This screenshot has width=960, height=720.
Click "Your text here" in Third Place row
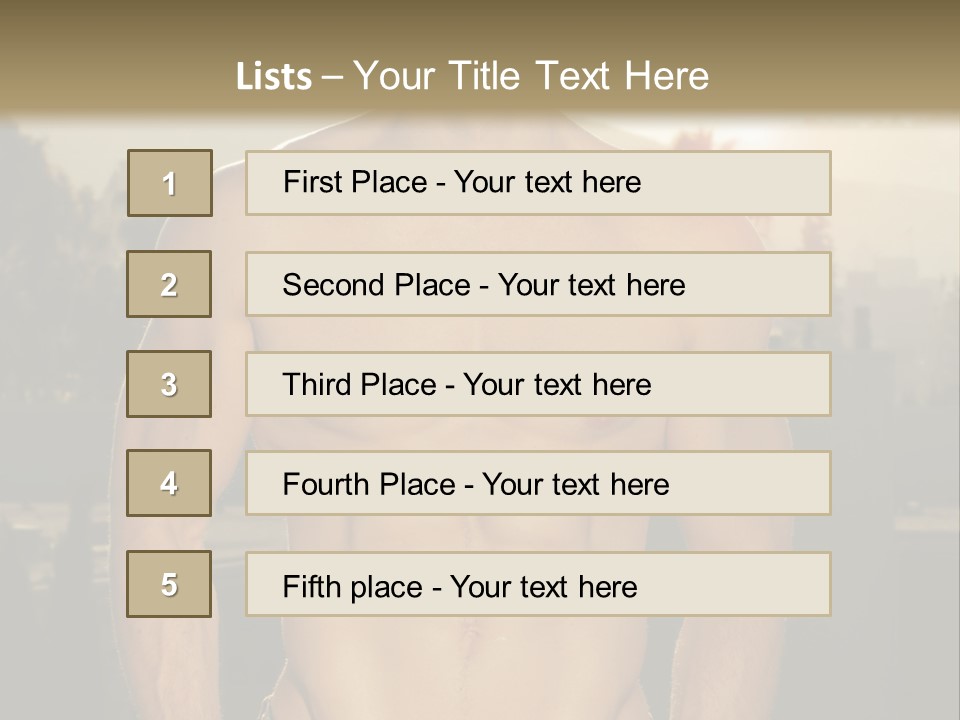pos(557,385)
